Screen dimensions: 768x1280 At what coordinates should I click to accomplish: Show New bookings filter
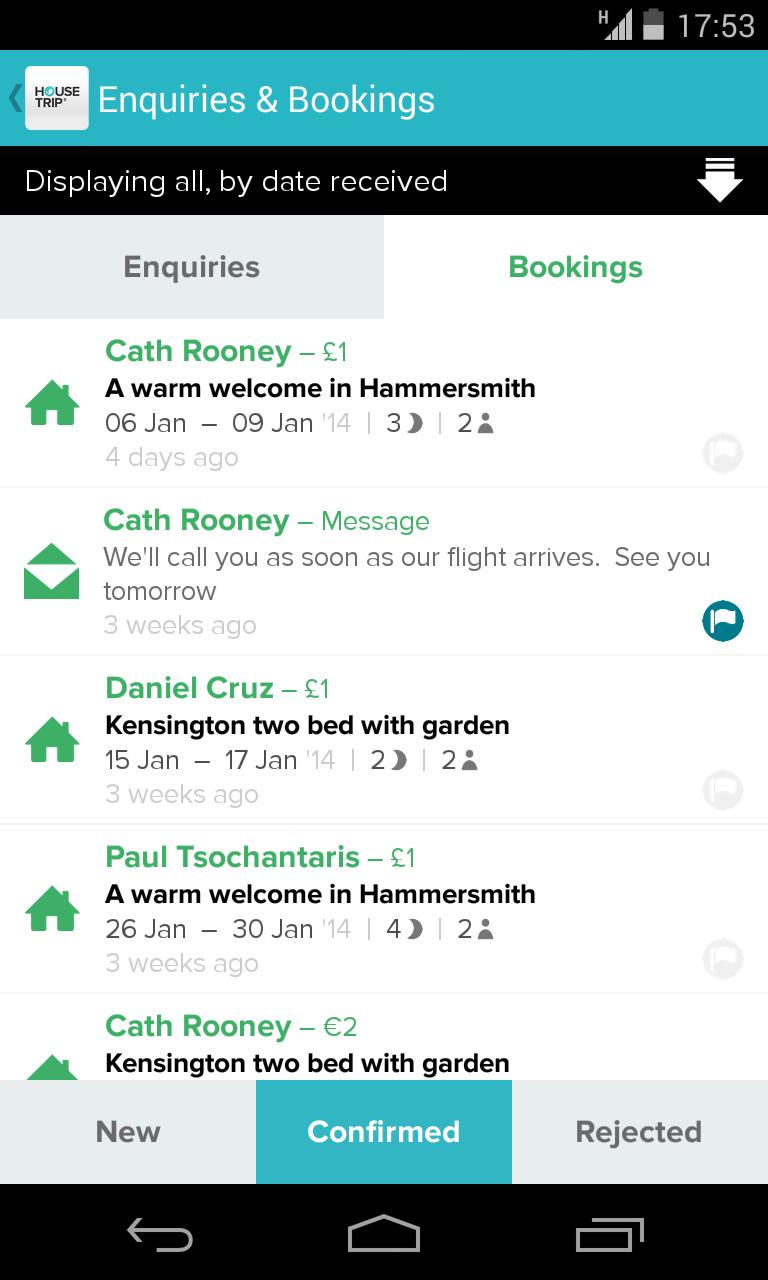tap(128, 1132)
